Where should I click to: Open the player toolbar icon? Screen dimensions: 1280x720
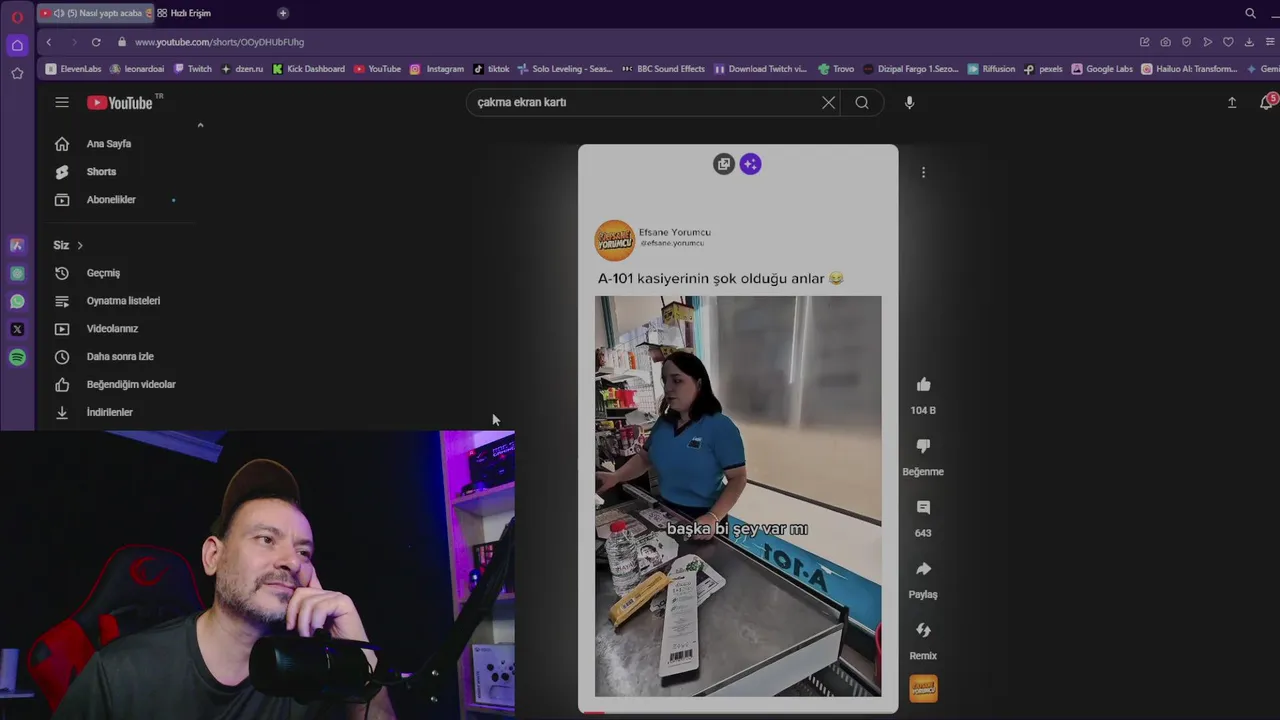click(x=1207, y=42)
